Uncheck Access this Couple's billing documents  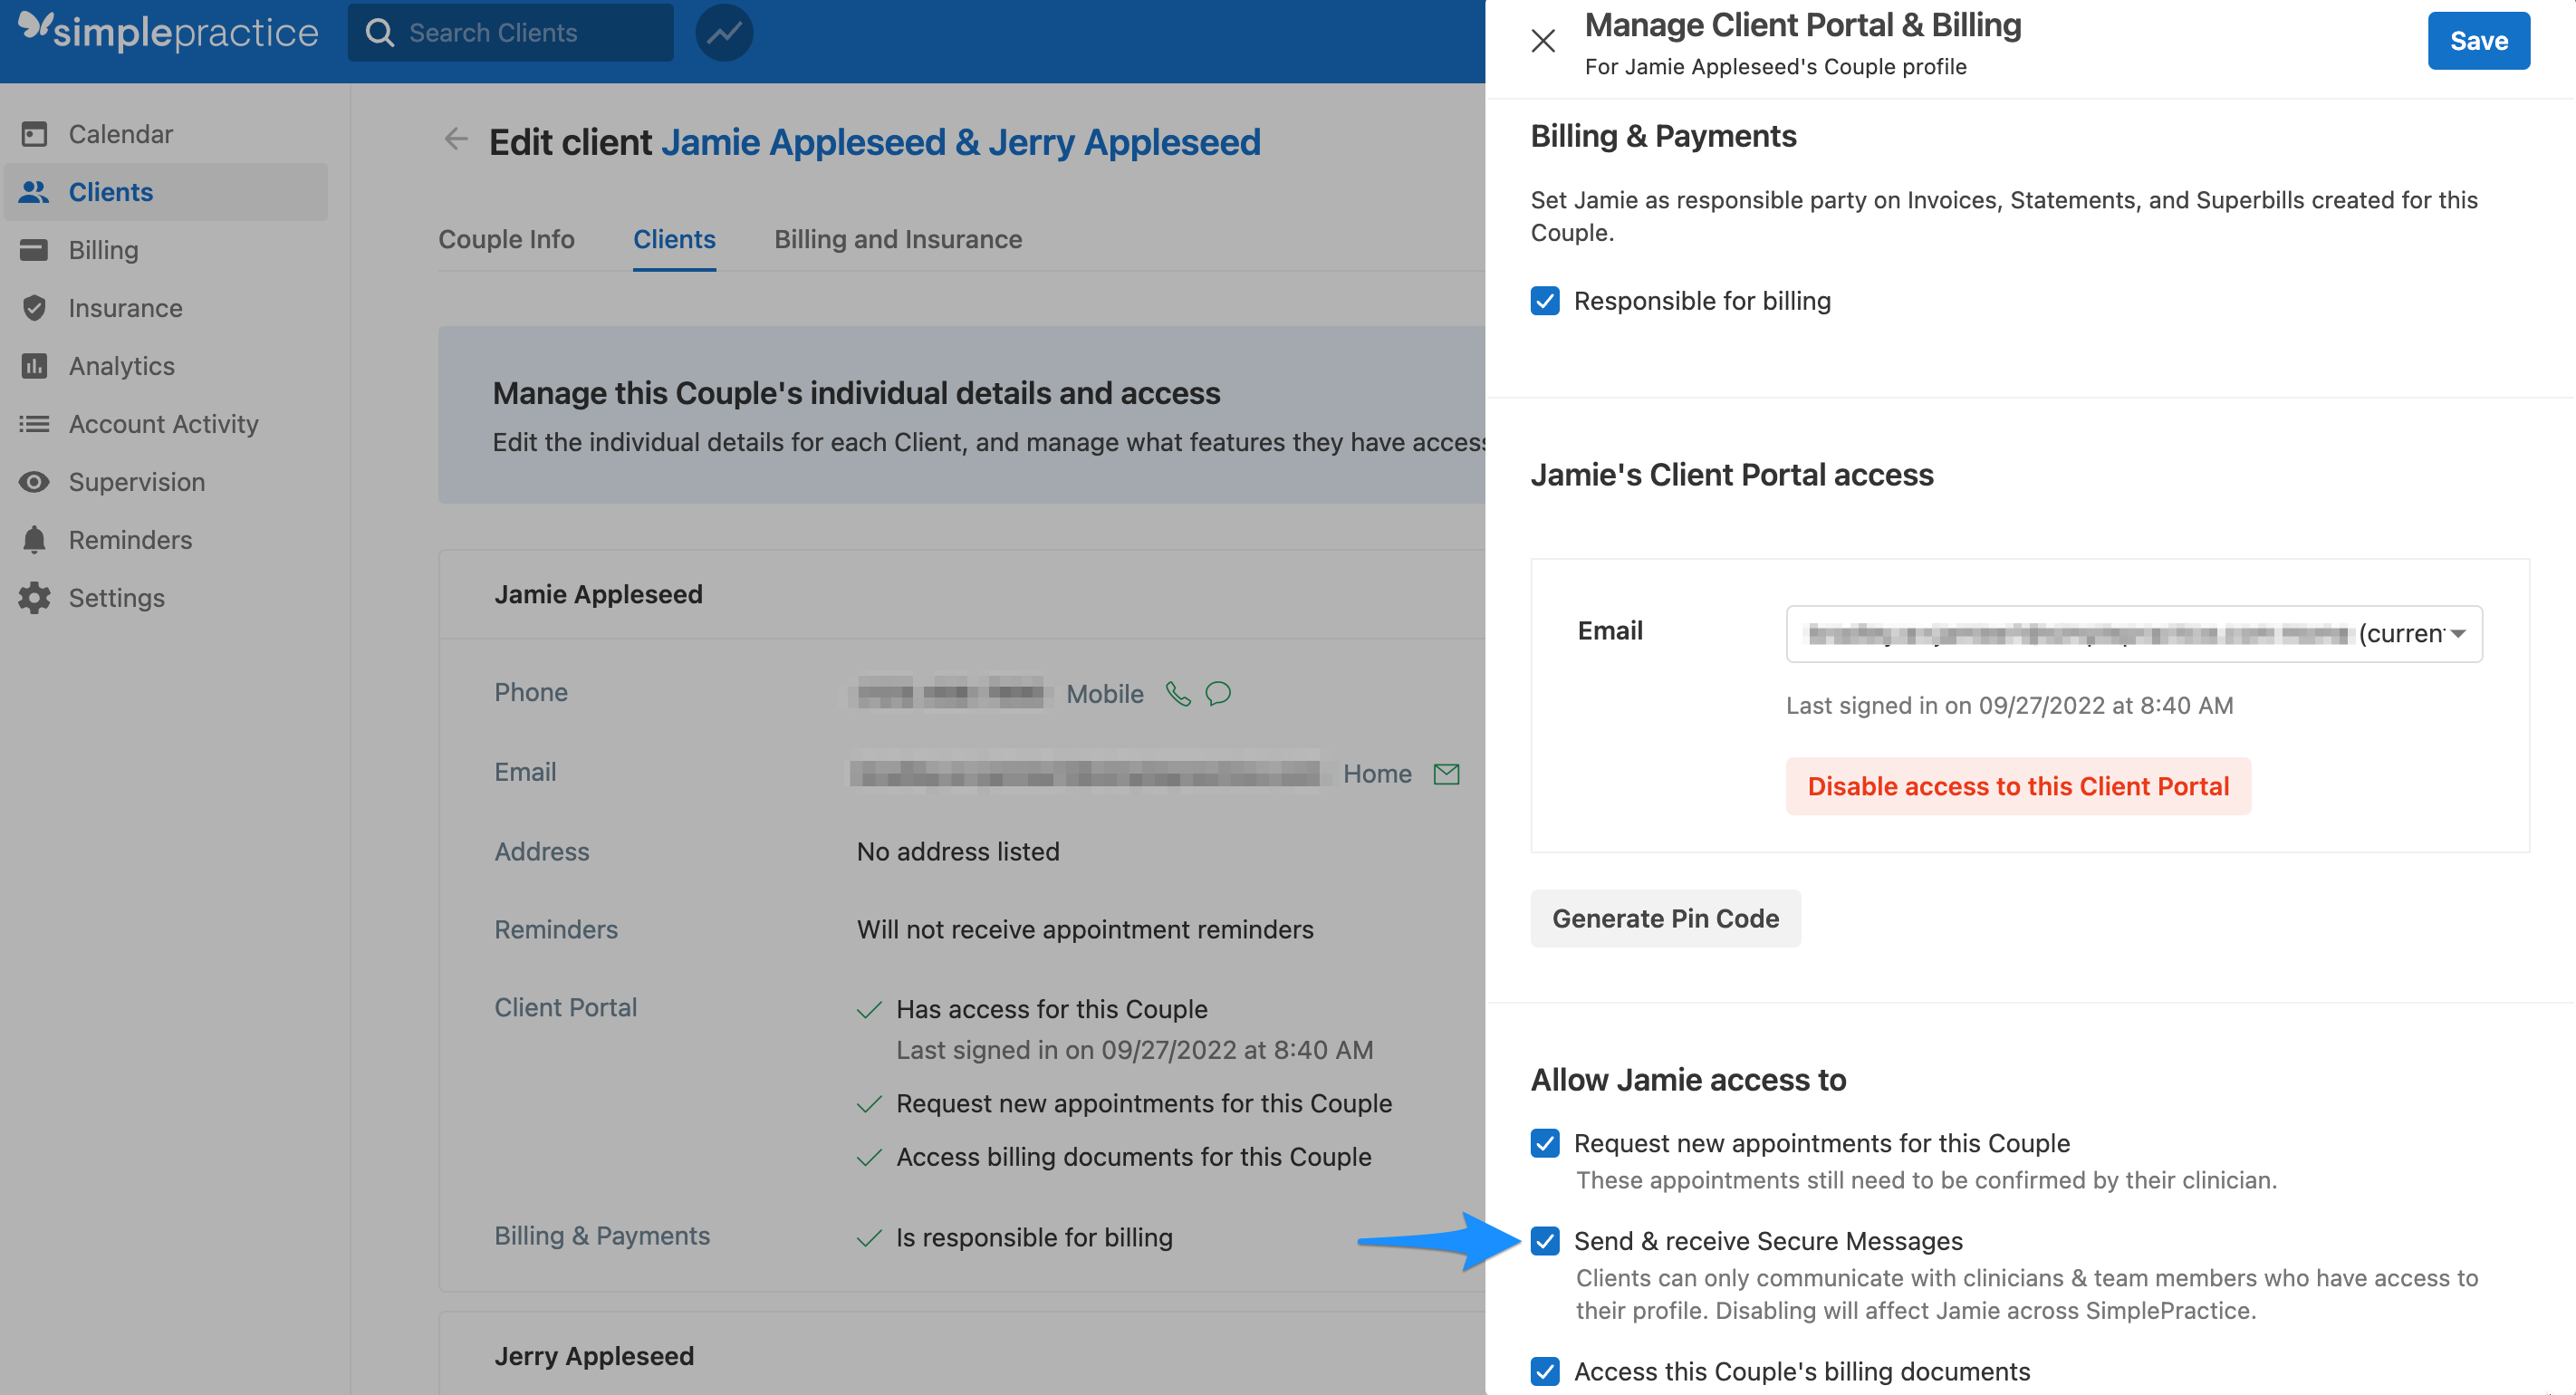click(1544, 1372)
